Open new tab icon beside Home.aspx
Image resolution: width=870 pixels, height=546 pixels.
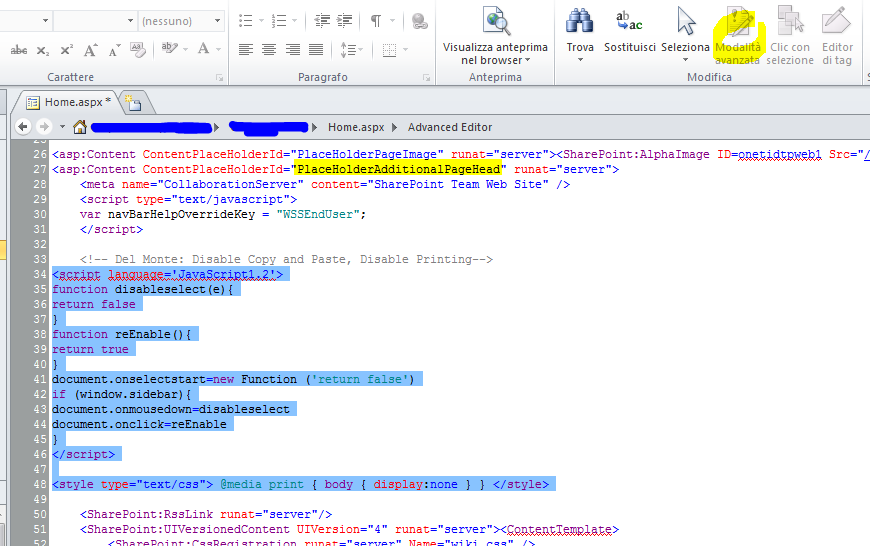click(x=133, y=103)
